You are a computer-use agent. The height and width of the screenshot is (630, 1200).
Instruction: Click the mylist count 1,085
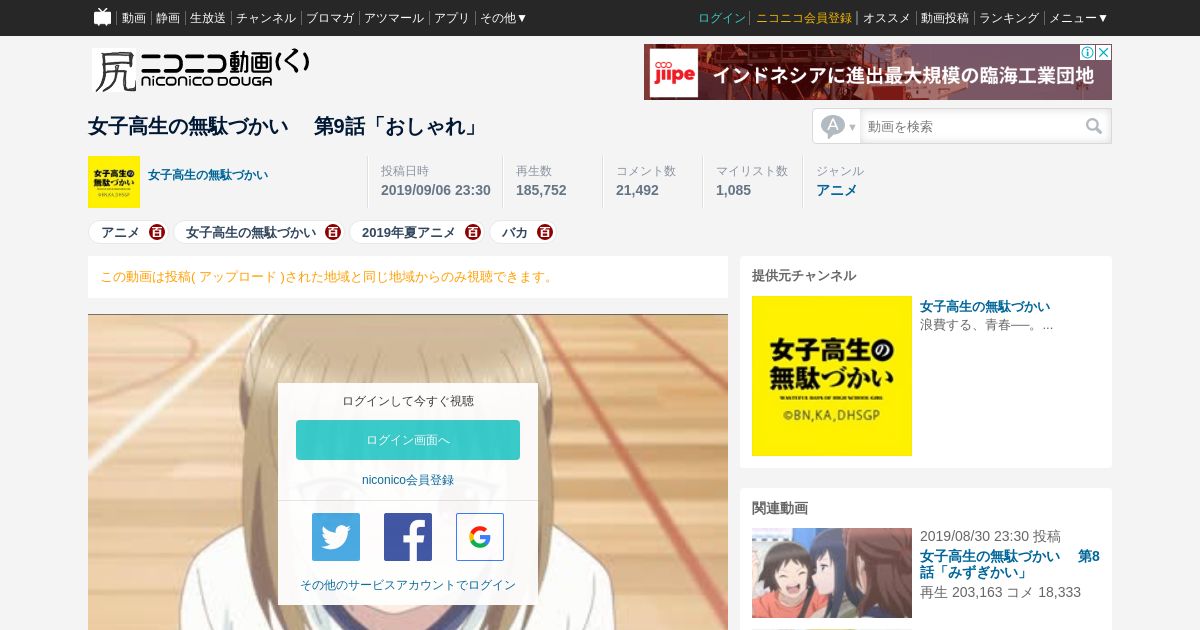[x=733, y=190]
